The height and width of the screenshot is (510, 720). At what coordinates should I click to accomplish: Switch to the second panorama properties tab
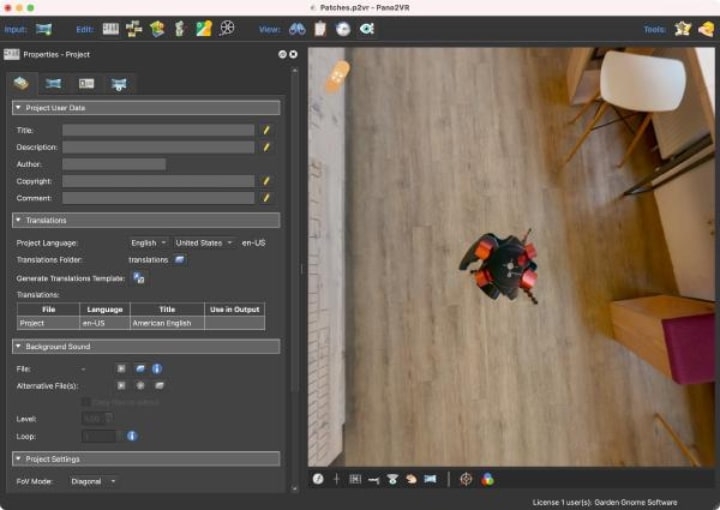[x=53, y=84]
